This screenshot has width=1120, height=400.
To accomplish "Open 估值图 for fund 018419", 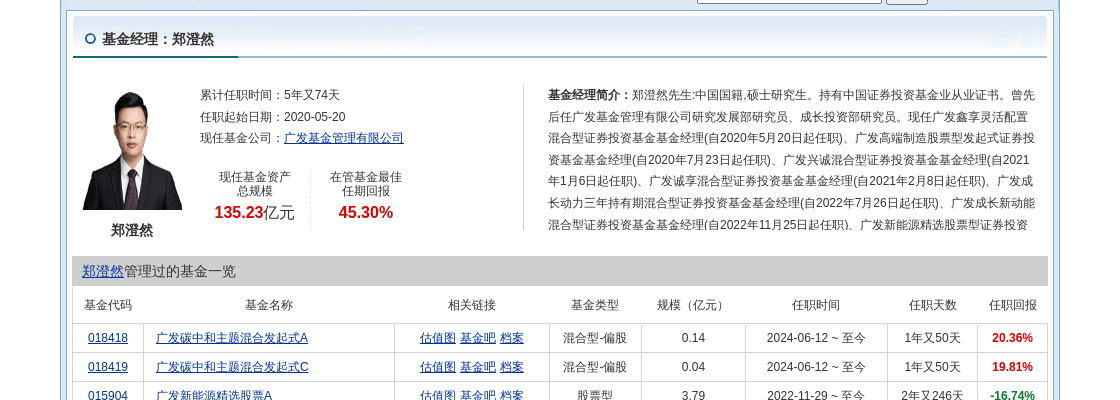I will (438, 367).
